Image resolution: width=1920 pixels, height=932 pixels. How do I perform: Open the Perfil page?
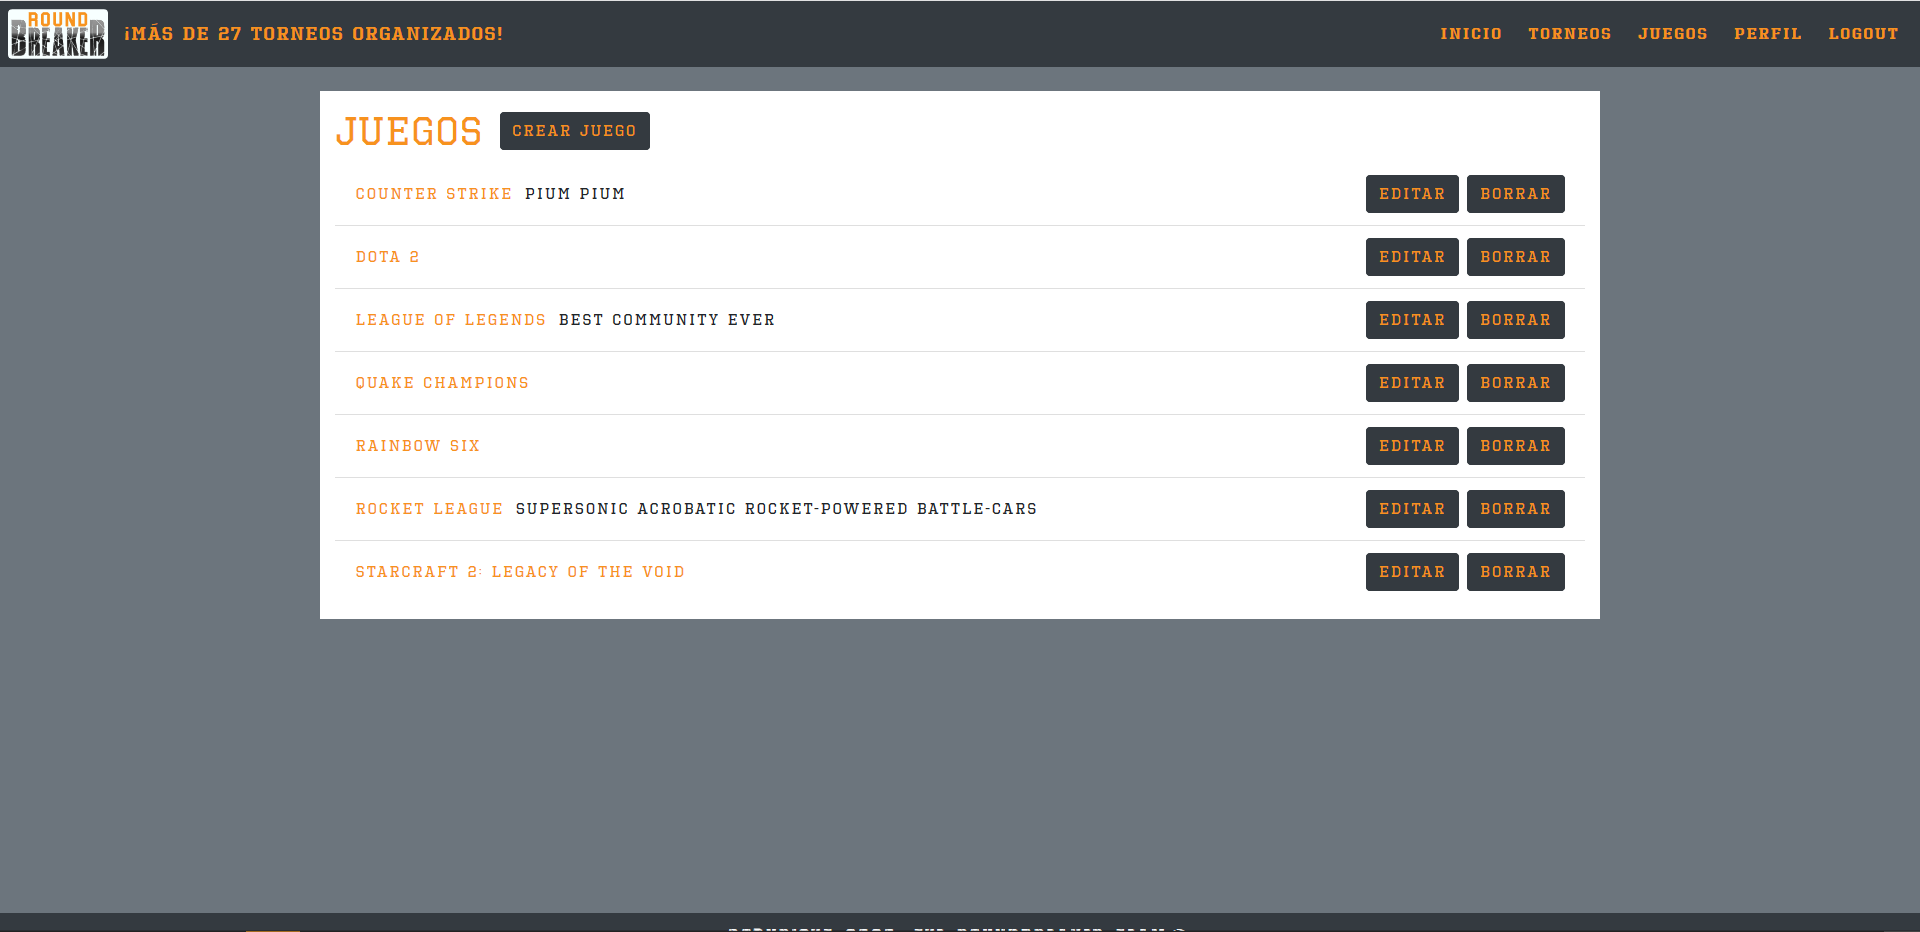click(1768, 34)
